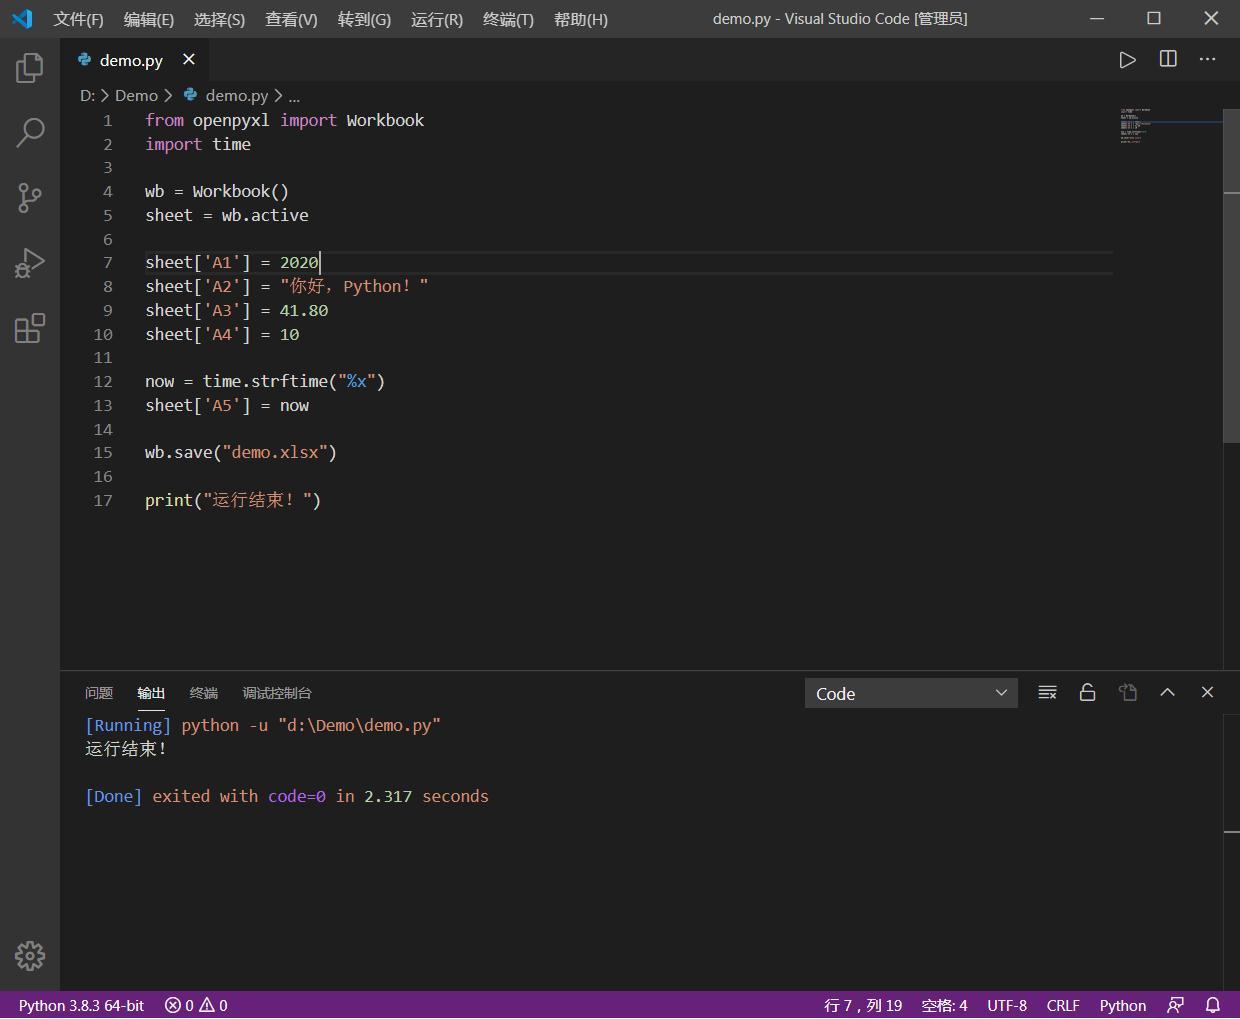Viewport: 1240px width, 1019px height.
Task: Switch to the 问题 panel tab
Action: tap(99, 693)
